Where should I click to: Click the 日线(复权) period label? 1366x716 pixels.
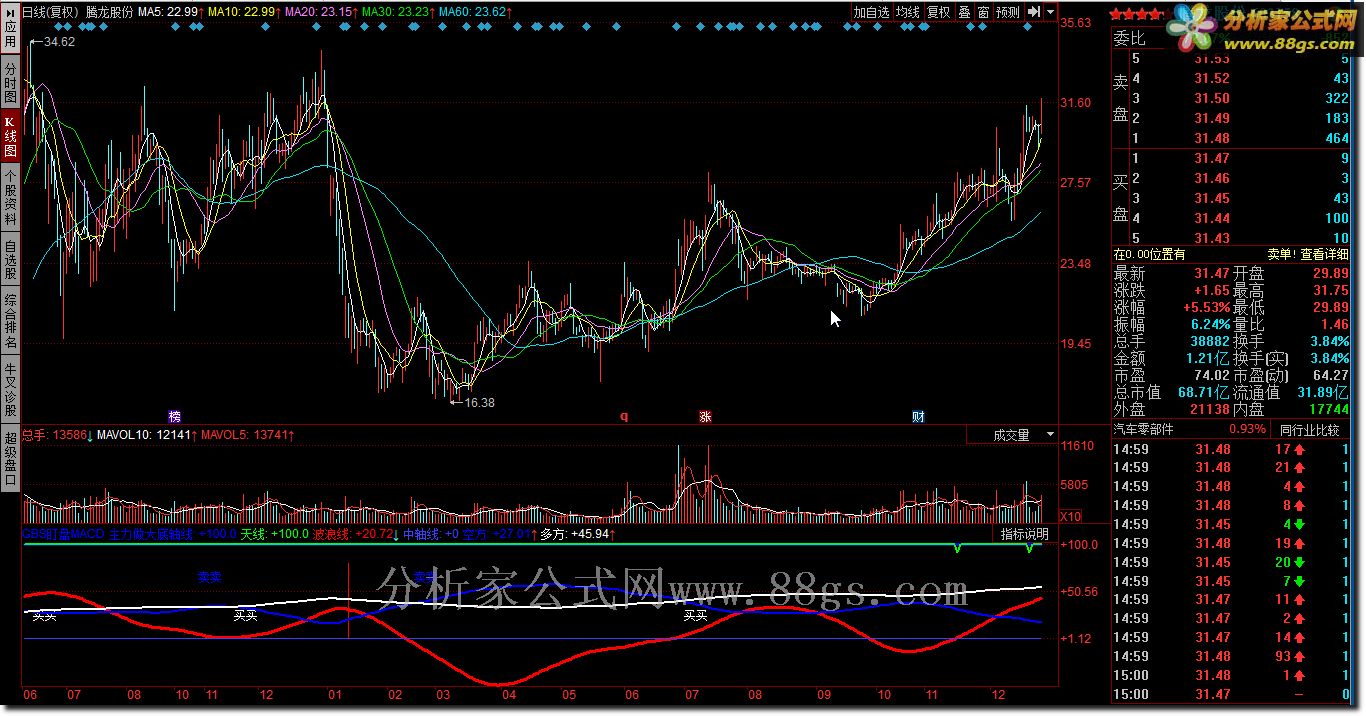click(x=50, y=12)
